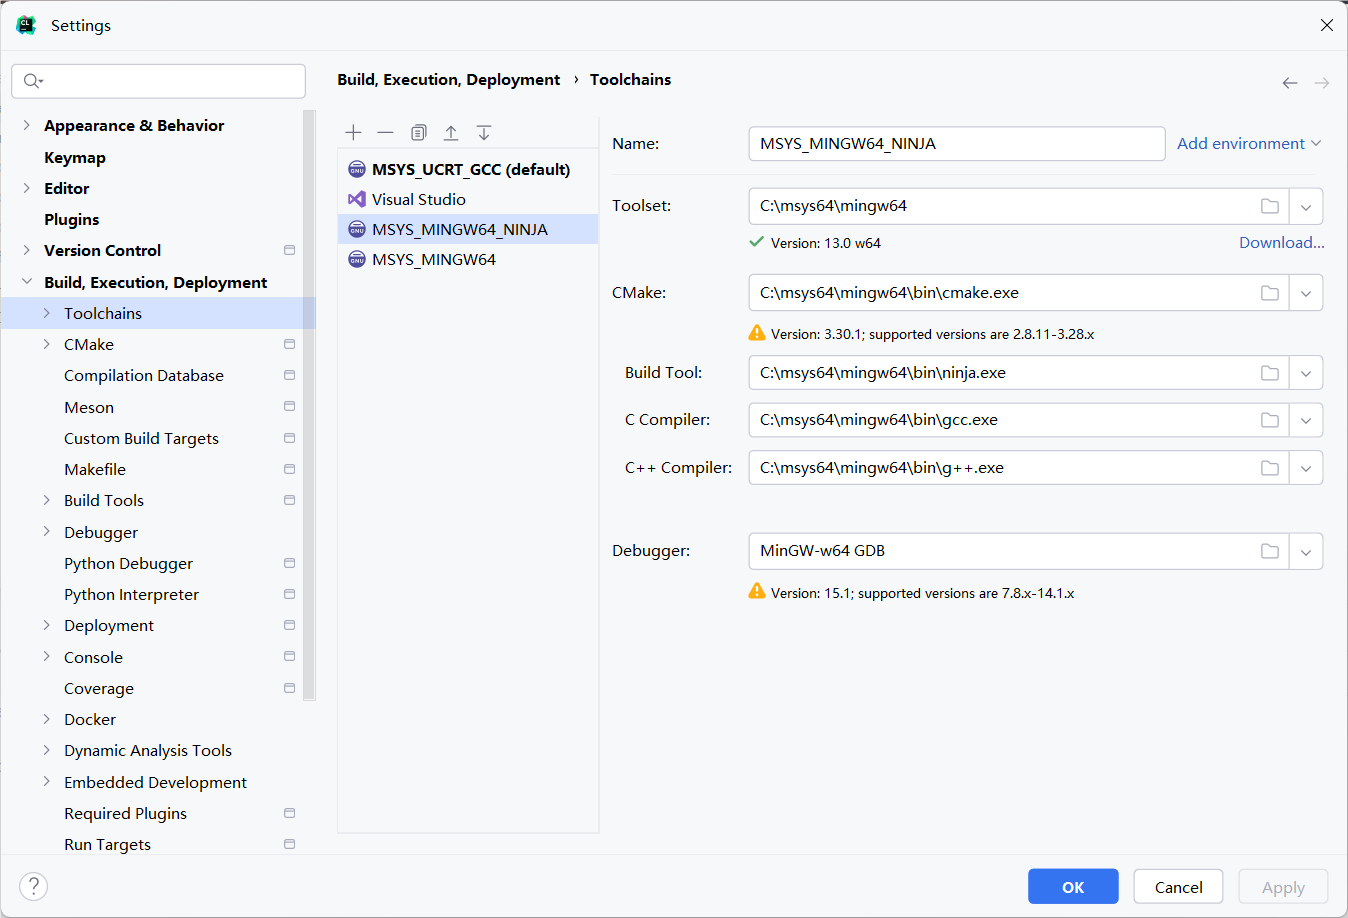Open the Debugger selection dropdown
1348x918 pixels.
tap(1306, 552)
